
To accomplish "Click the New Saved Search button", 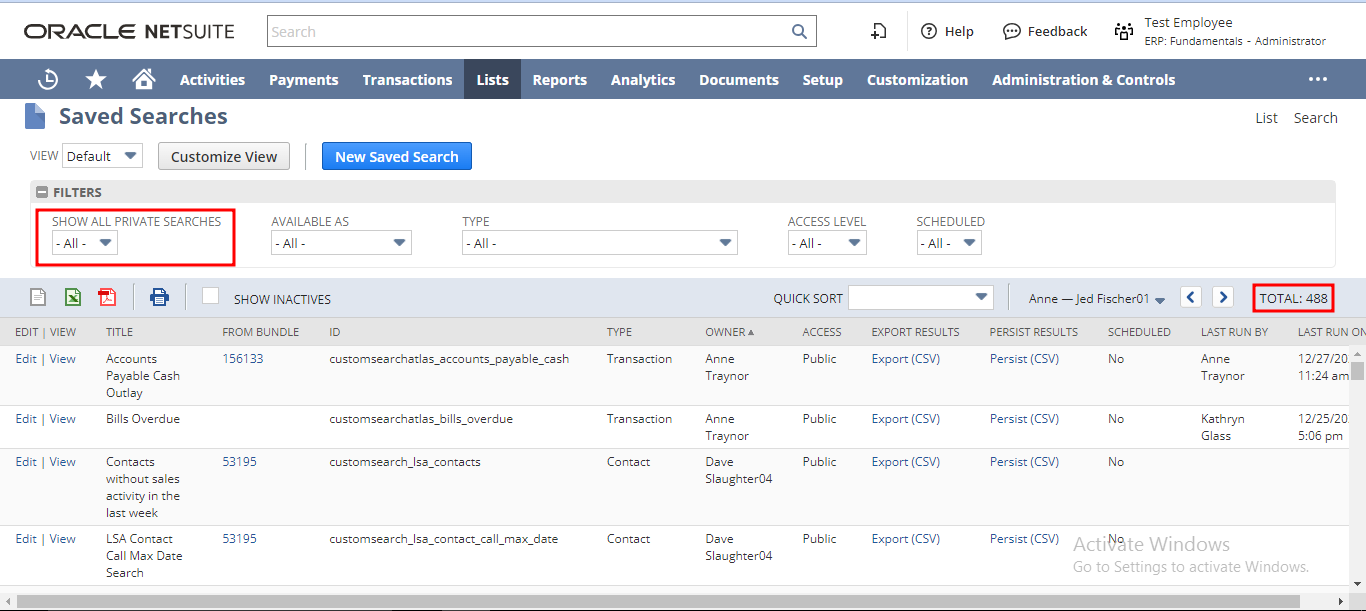I will click(x=396, y=157).
